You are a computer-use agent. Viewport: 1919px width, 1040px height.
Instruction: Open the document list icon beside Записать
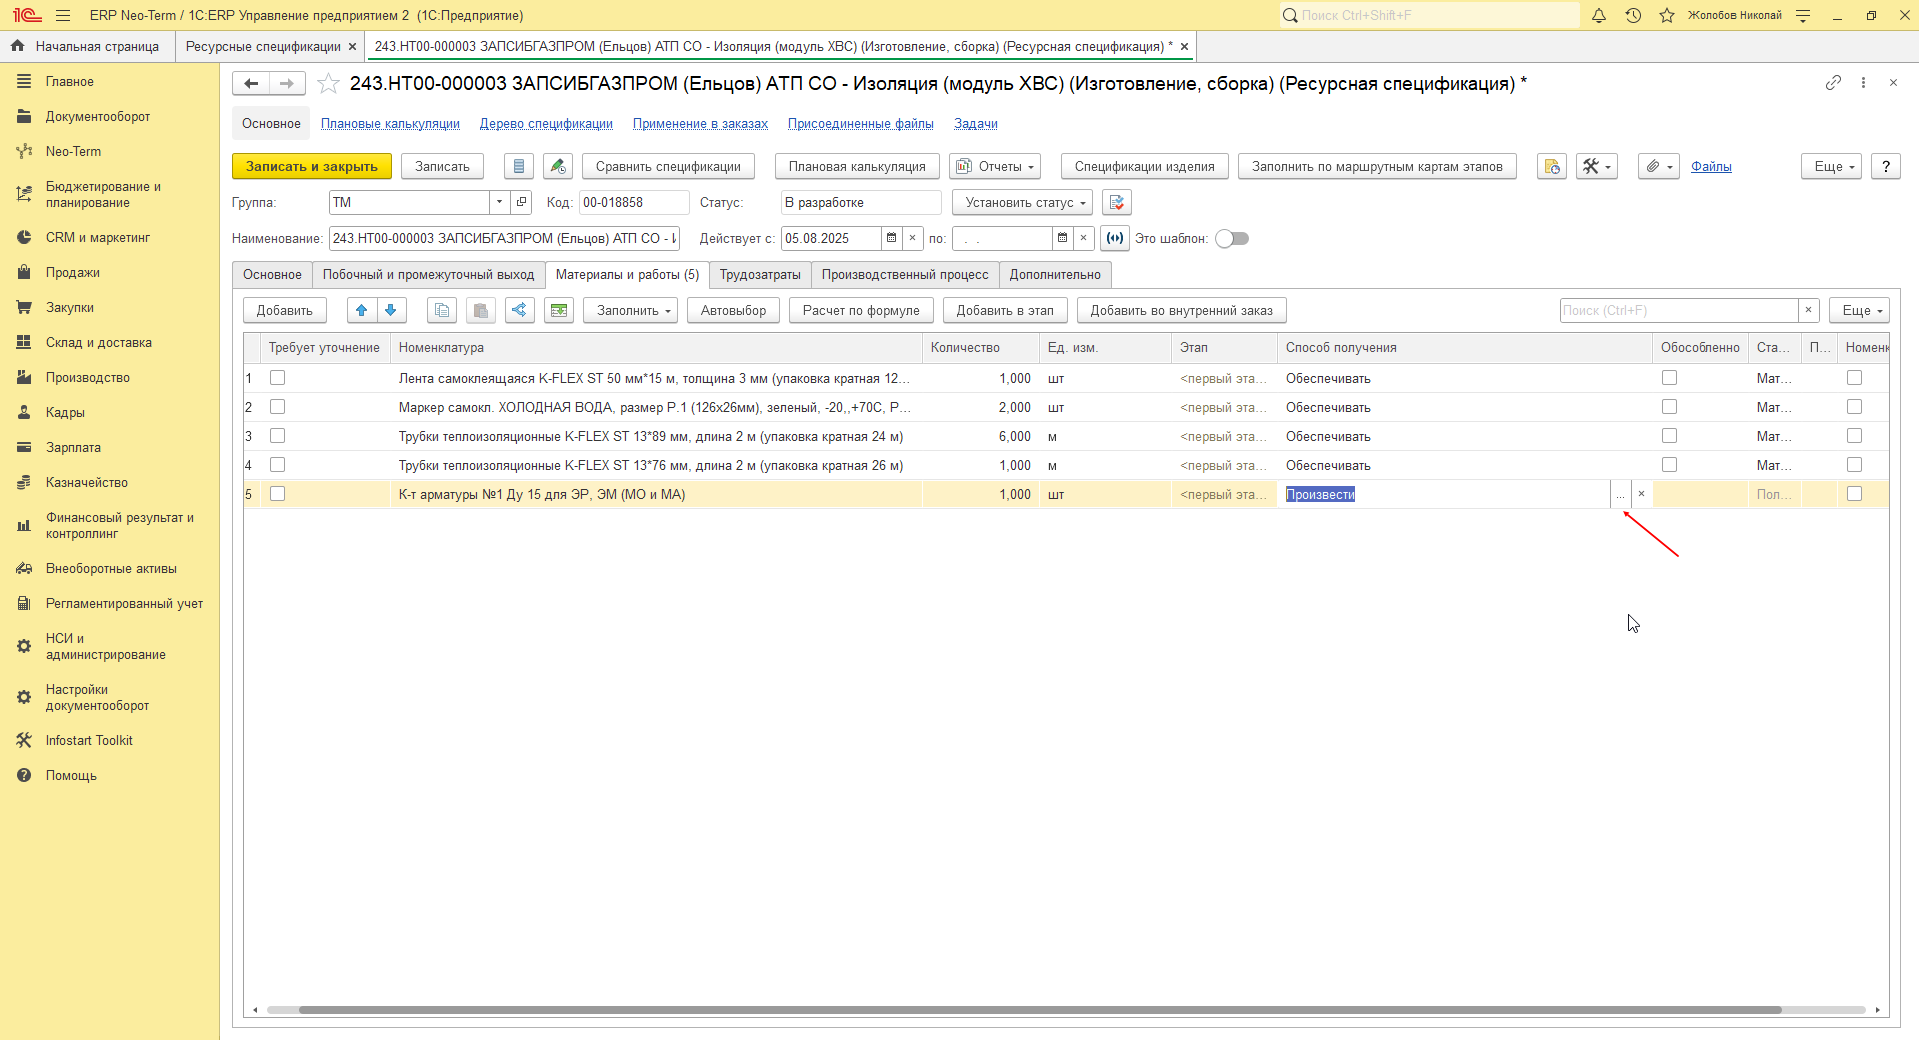pos(518,166)
